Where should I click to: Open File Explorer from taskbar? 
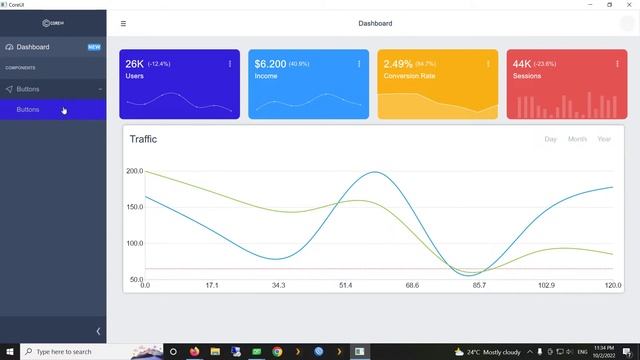click(x=215, y=351)
